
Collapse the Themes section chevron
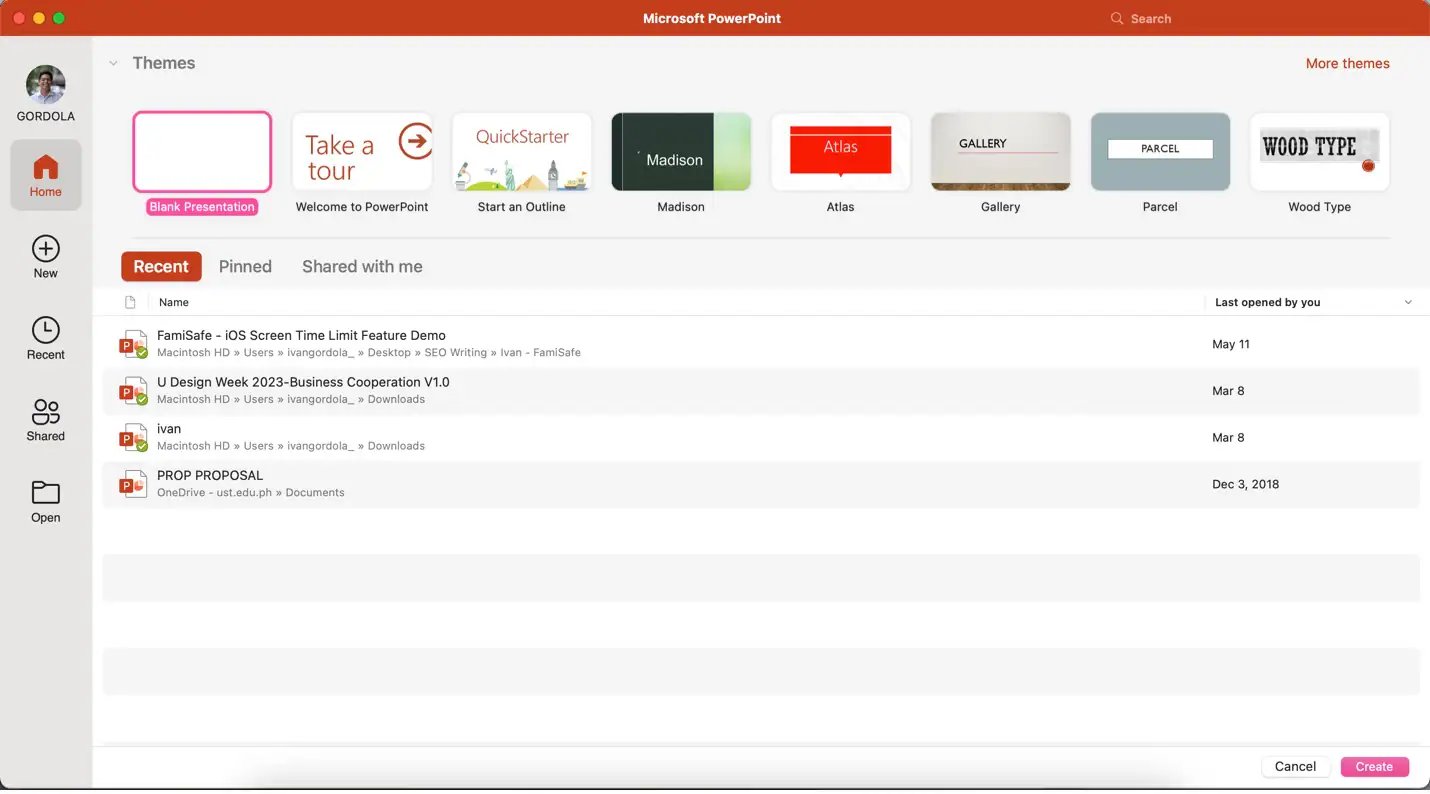(113, 63)
